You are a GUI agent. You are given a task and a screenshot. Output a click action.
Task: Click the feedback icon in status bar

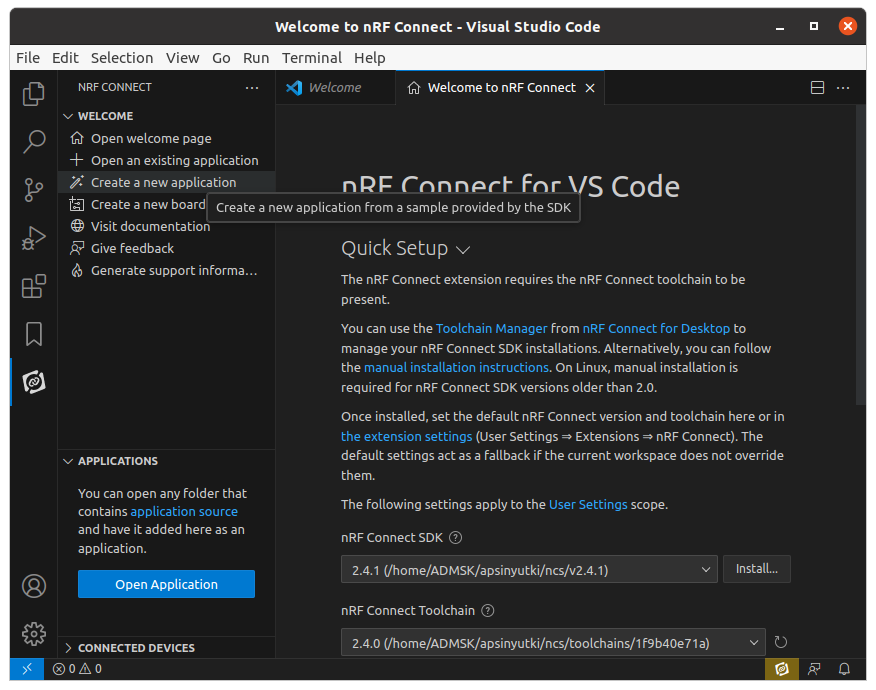pyautogui.click(x=814, y=669)
